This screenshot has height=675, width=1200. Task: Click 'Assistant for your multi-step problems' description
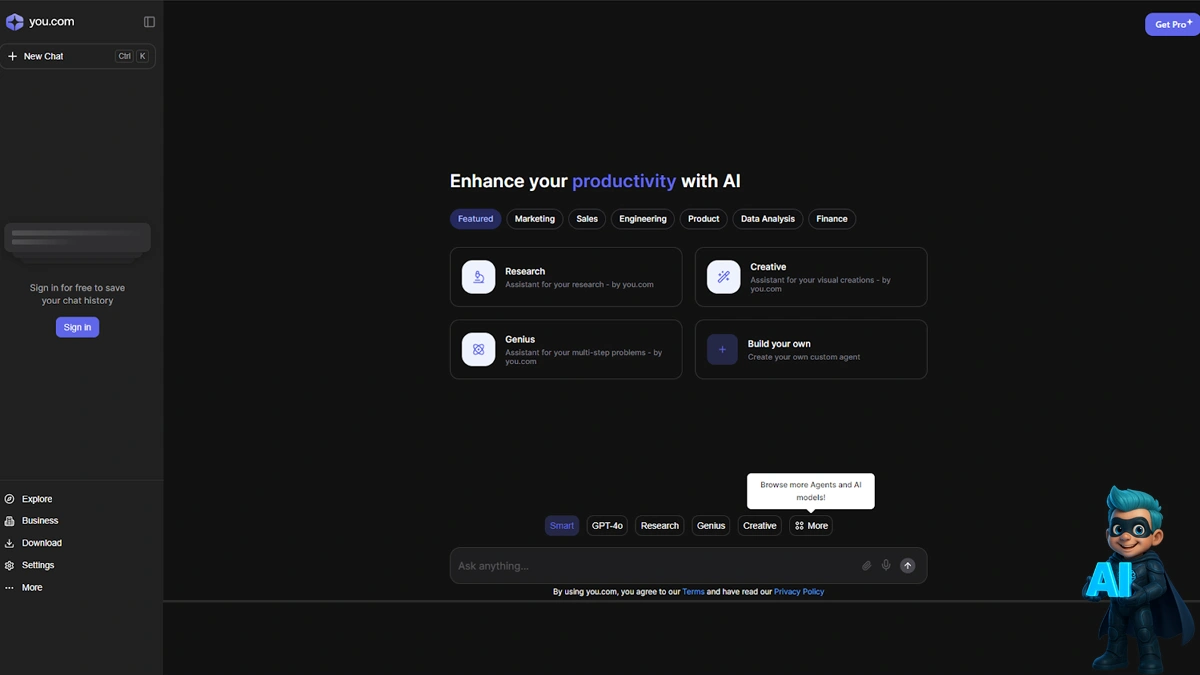click(583, 357)
